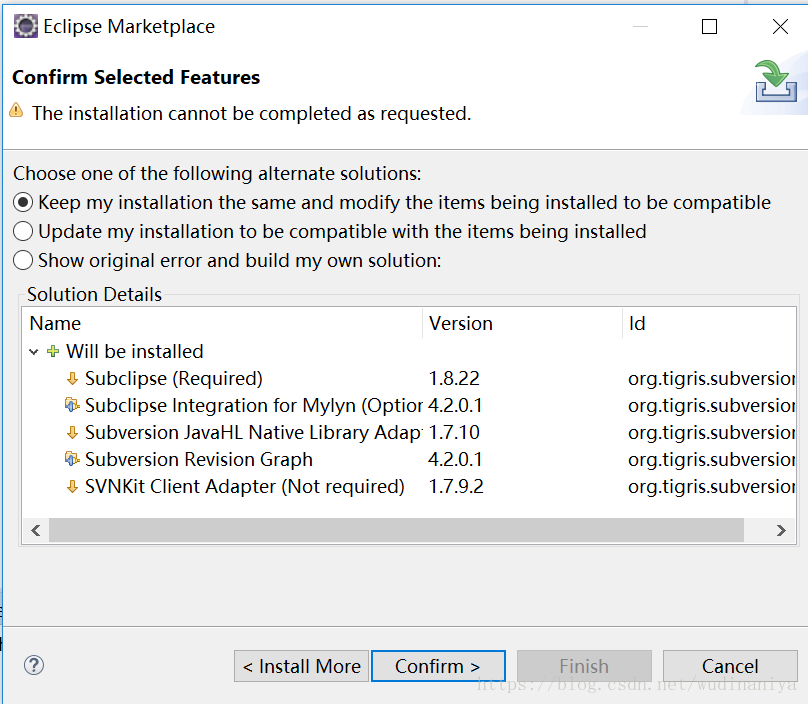
Task: Click version 1.7.10 cell
Action: pos(454,432)
